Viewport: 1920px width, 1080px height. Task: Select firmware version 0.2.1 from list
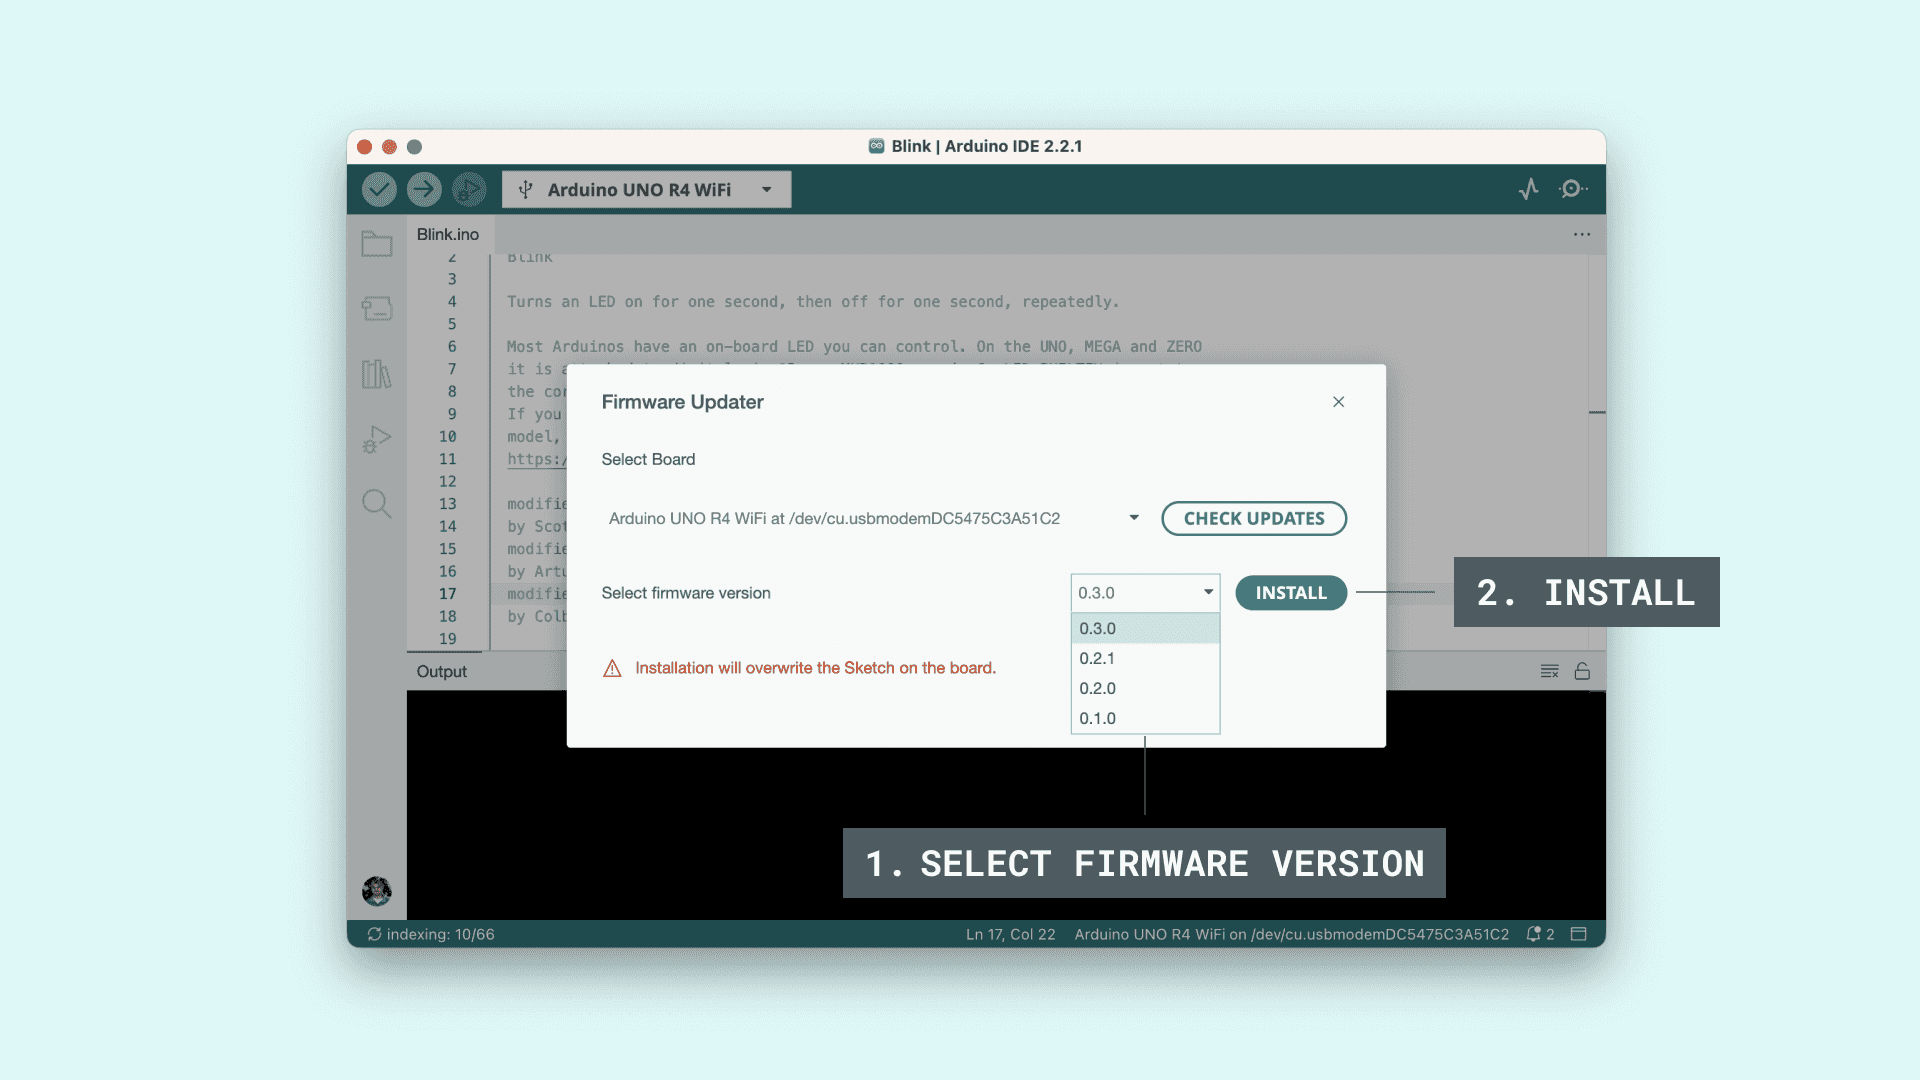pyautogui.click(x=1097, y=658)
